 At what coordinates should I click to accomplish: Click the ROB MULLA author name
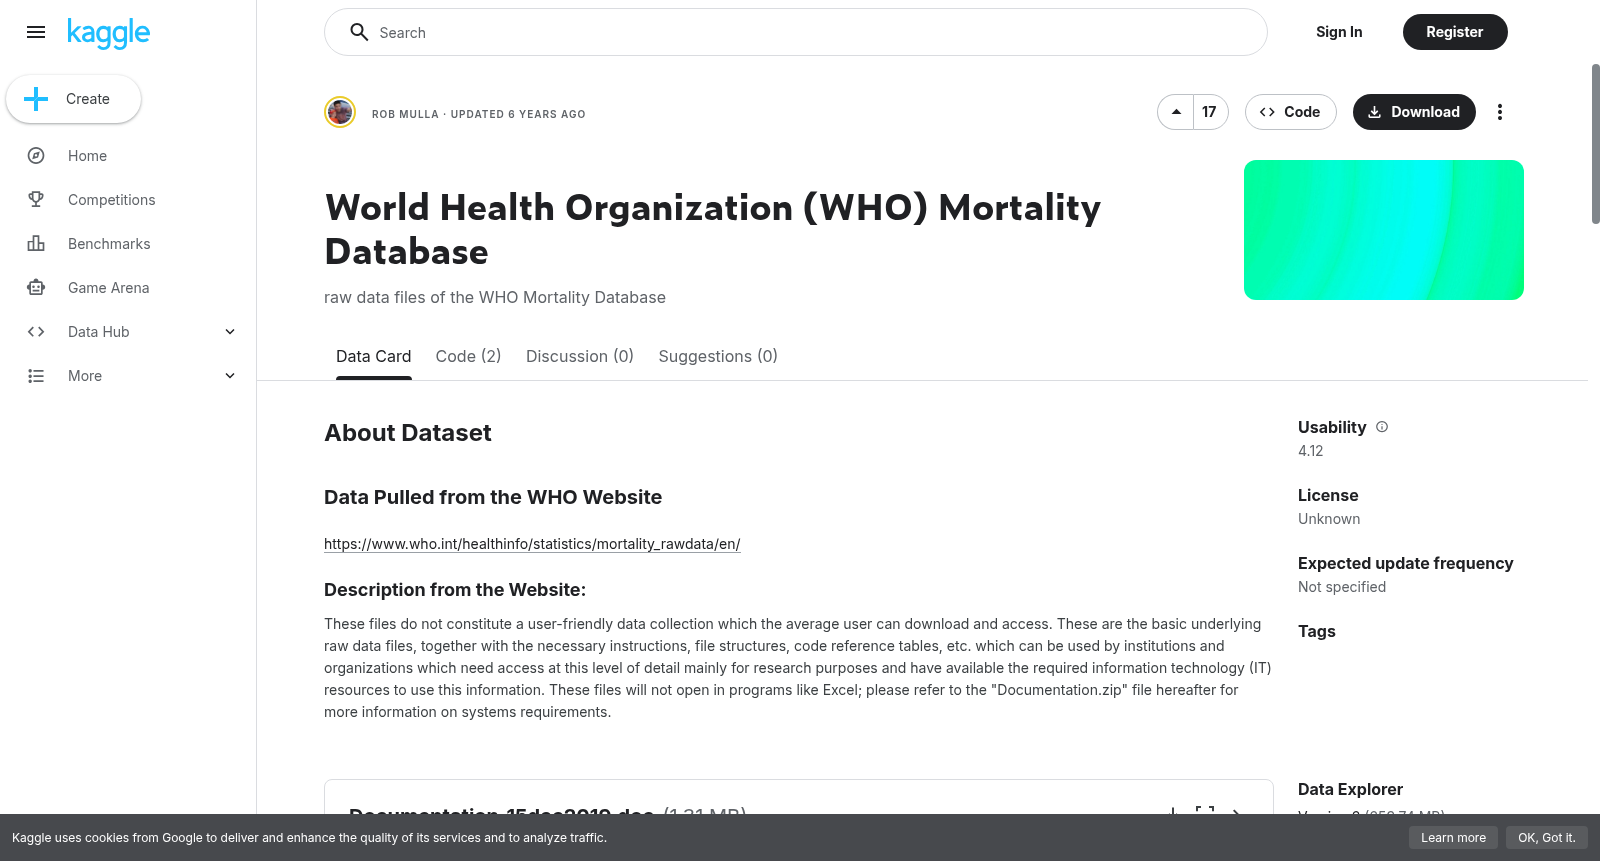point(405,114)
